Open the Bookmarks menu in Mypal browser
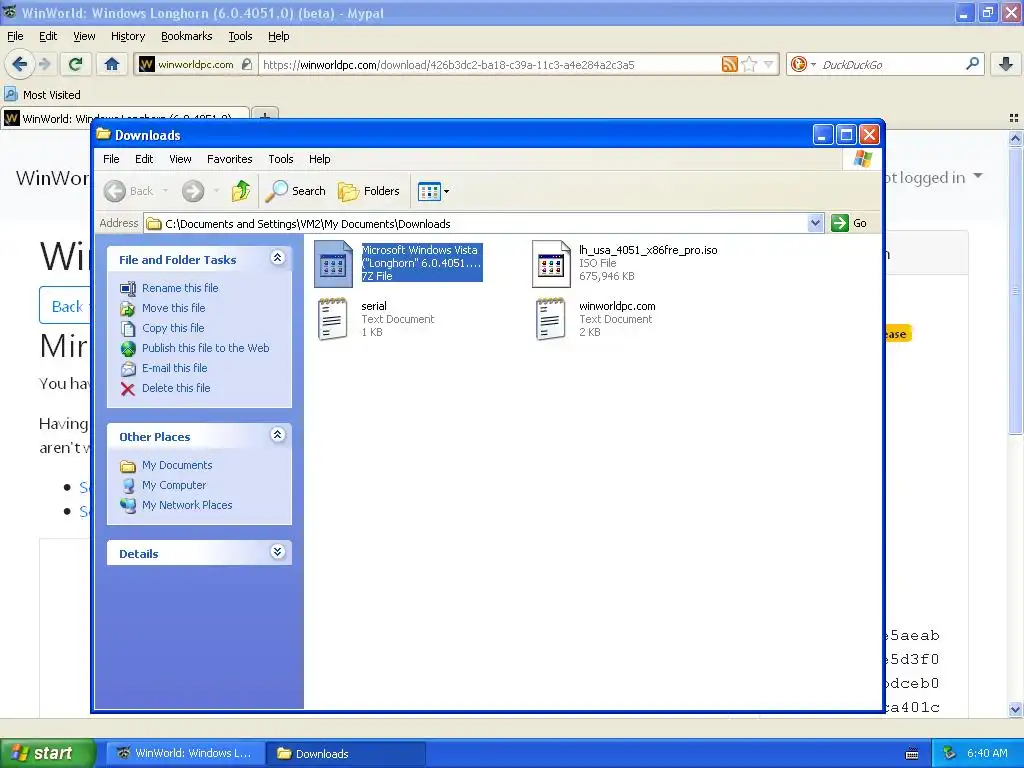This screenshot has width=1024, height=768. [187, 36]
